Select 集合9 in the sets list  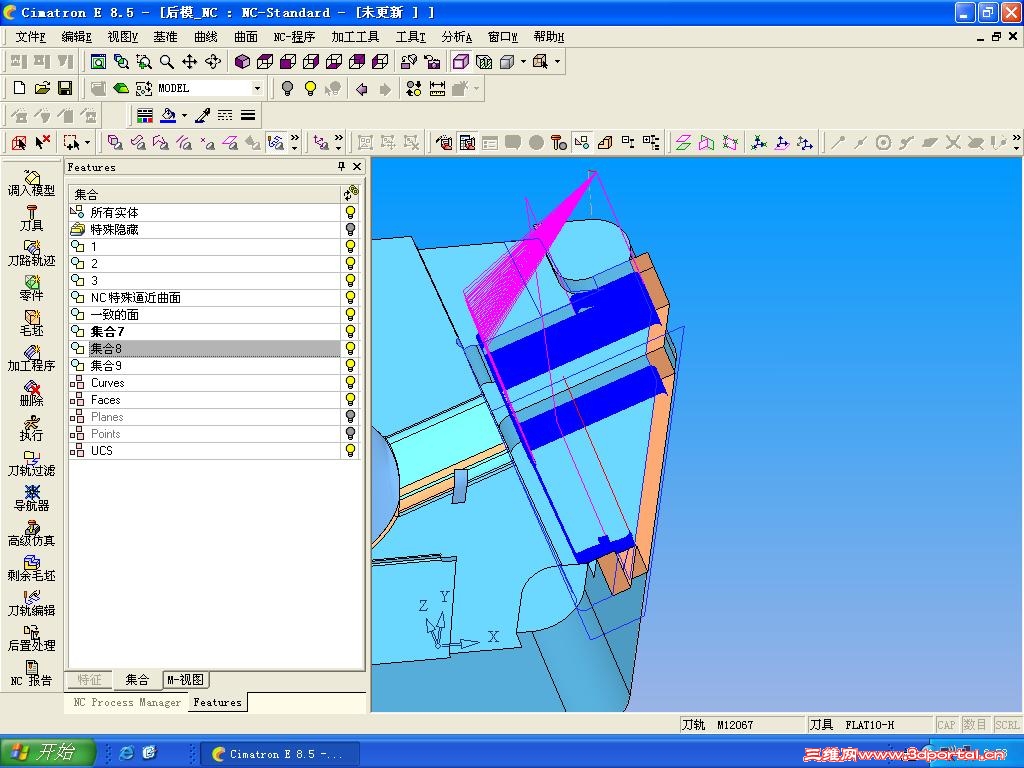204,366
